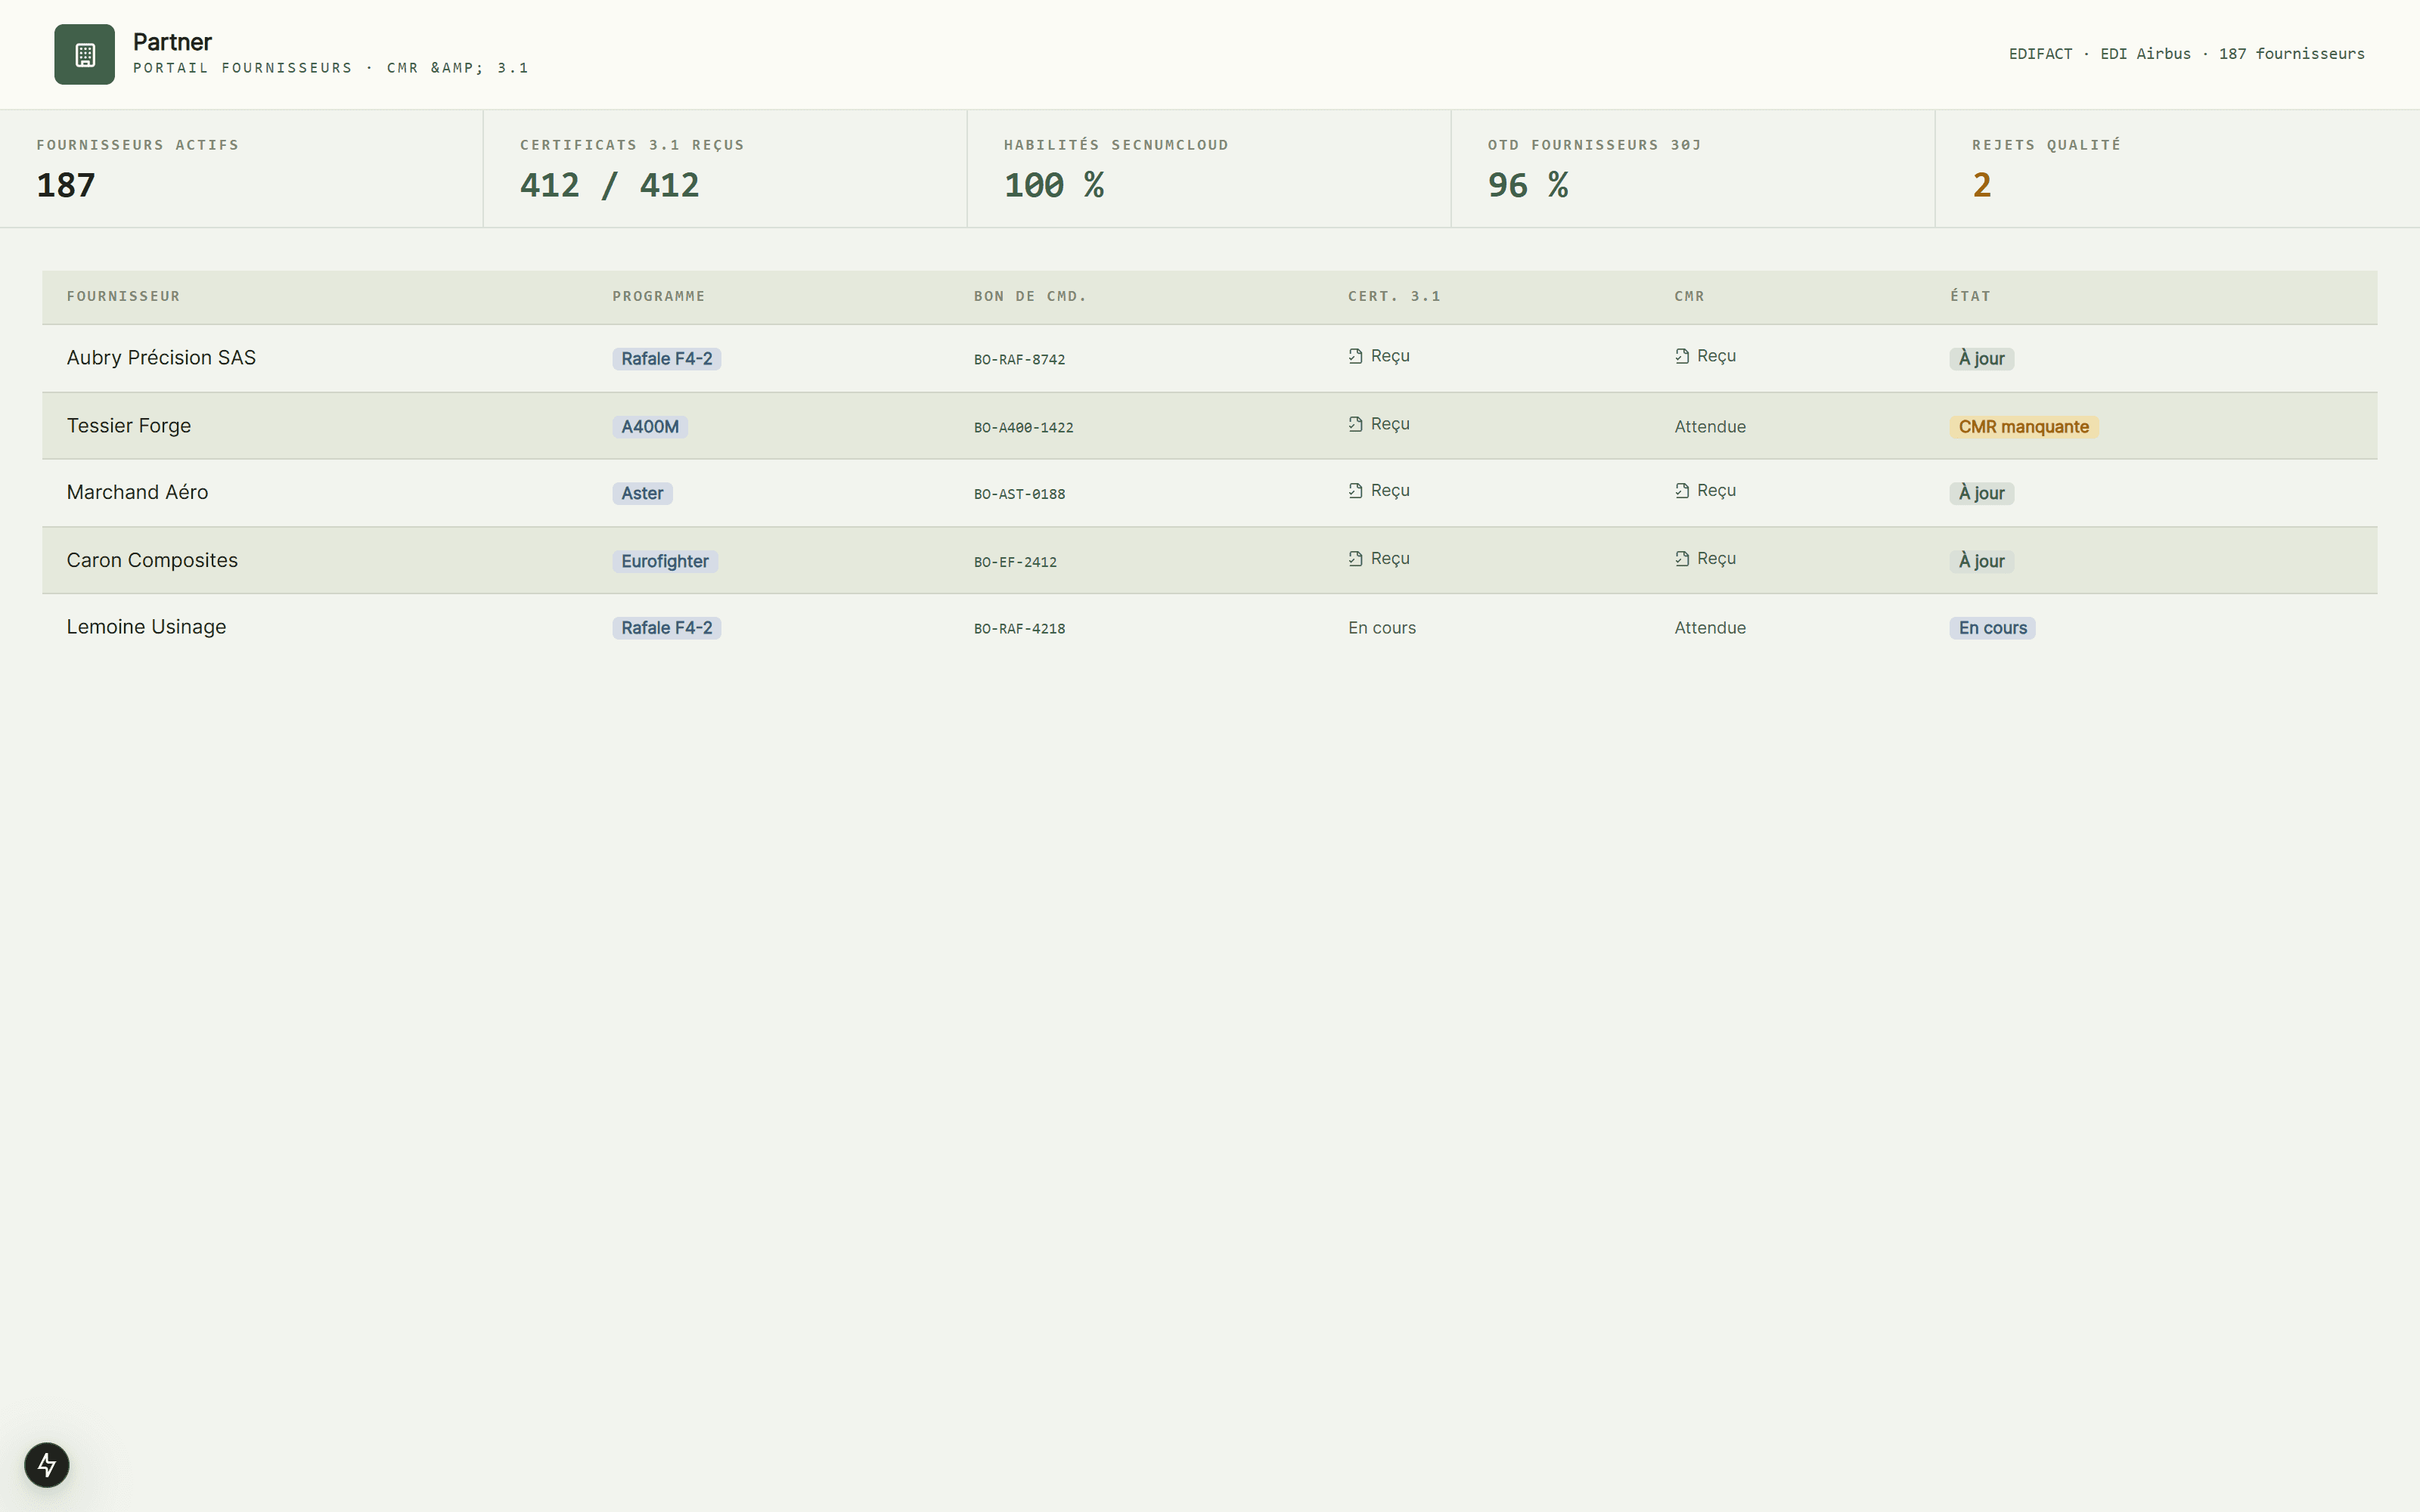Click the En cours Cert. 3.1 cell for Lemoine Usinage

click(x=1381, y=628)
